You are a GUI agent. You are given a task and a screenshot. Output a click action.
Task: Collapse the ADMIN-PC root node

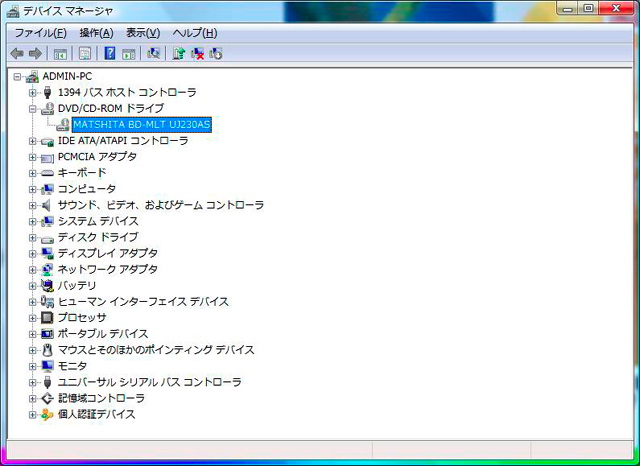17,77
